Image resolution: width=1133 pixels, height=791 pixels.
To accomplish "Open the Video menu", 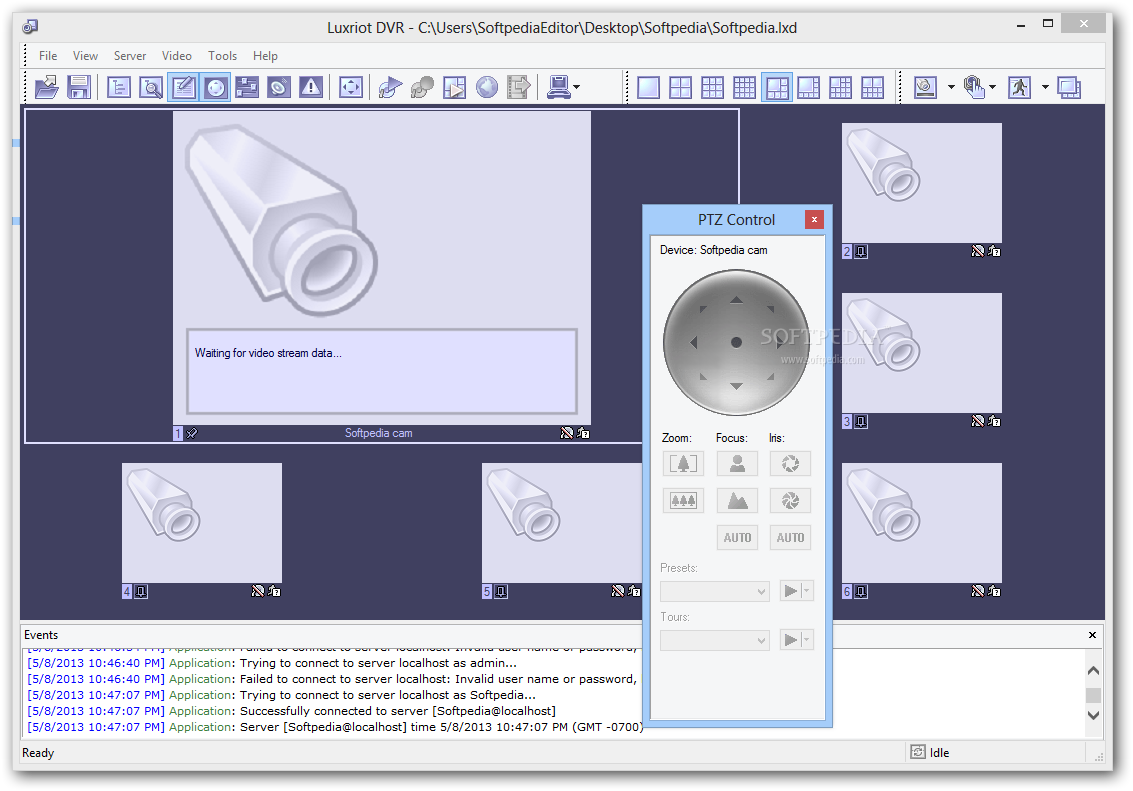I will click(x=176, y=56).
